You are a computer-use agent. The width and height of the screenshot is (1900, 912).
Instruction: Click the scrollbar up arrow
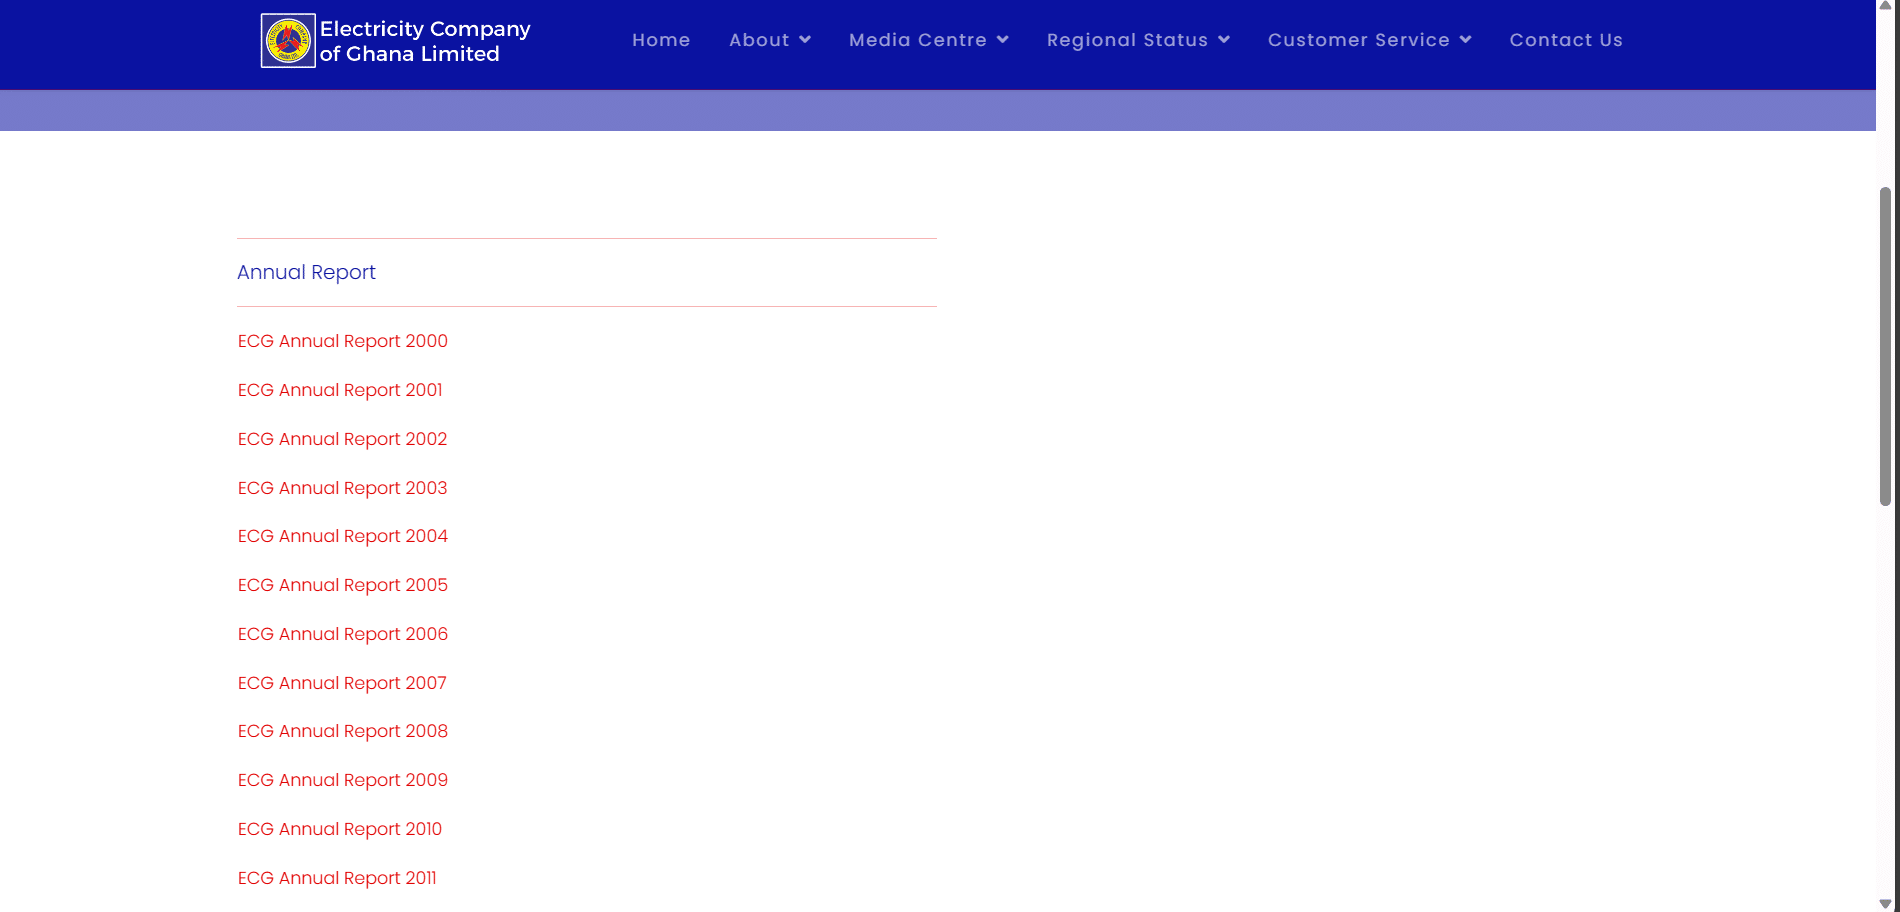(1885, 6)
